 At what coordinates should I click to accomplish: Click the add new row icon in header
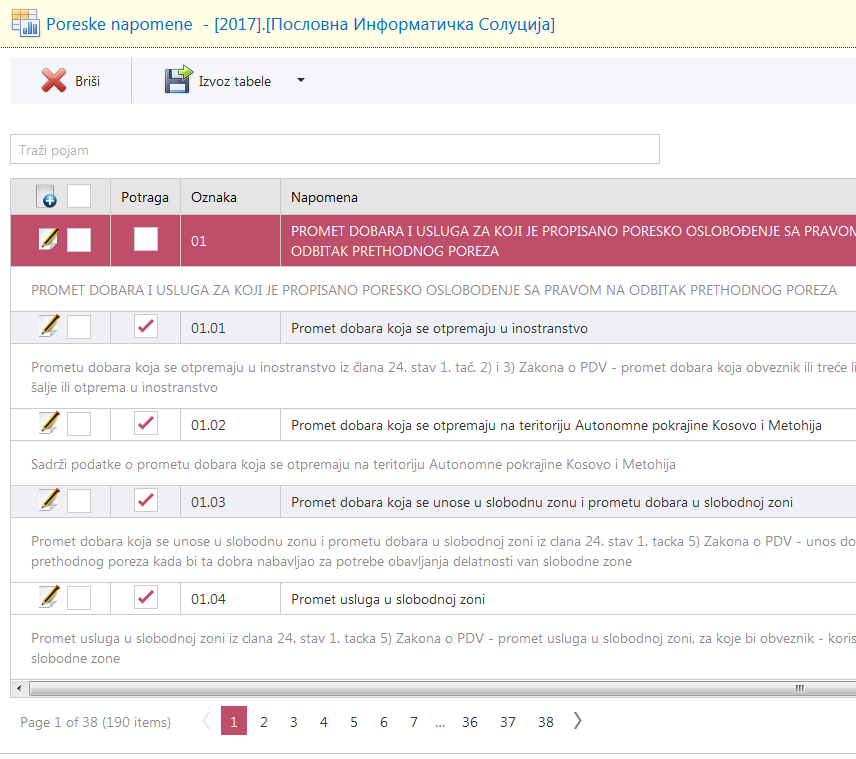(47, 197)
